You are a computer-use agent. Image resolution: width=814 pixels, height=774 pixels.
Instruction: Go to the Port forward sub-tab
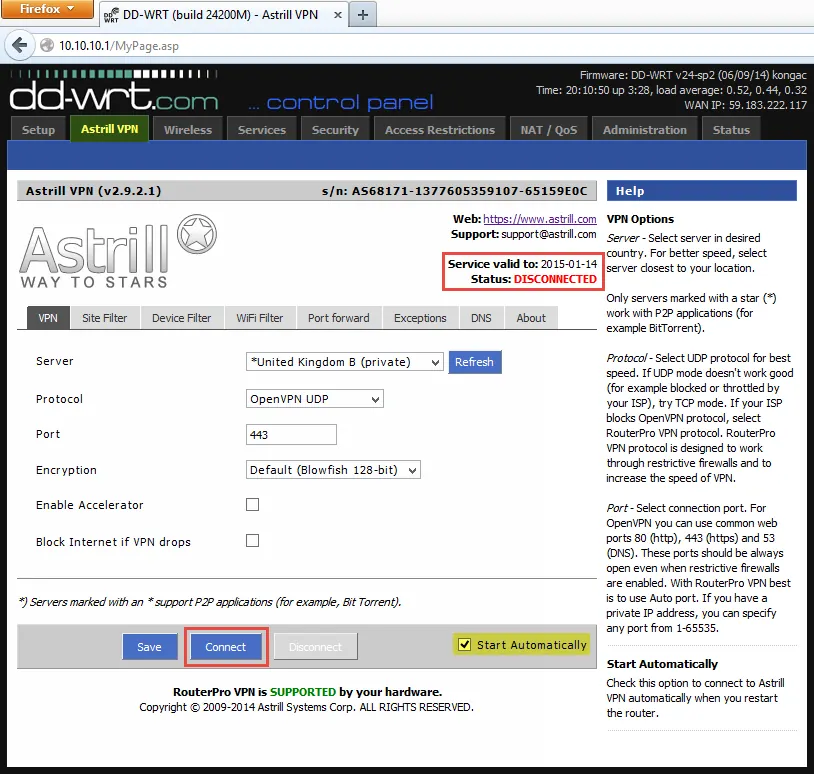coord(338,318)
